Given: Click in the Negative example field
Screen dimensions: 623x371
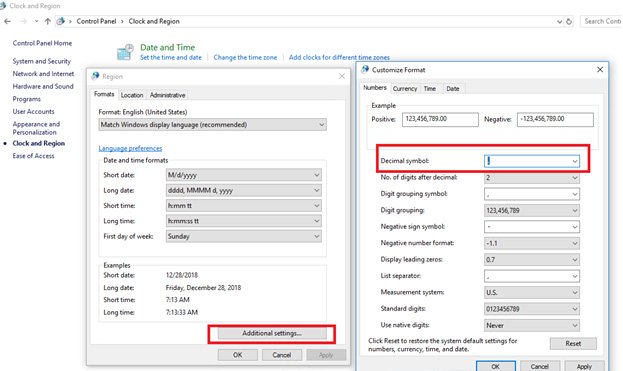Looking at the screenshot, I should coord(555,119).
